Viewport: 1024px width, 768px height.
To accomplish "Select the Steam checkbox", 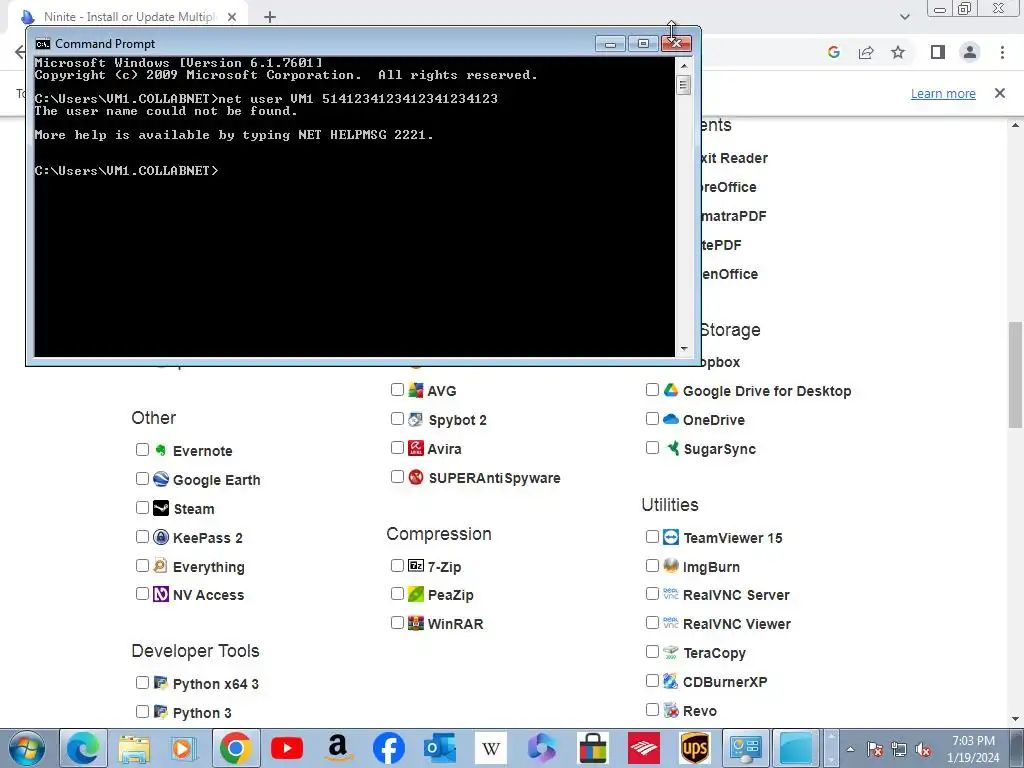I will 142,507.
